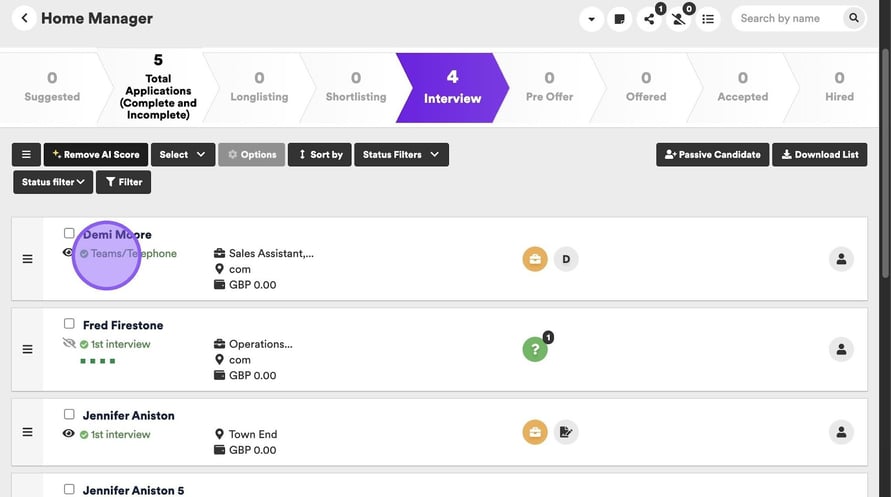Open the crossed-out user icon with badge 0
Viewport: 891px width, 497px height.
678,19
